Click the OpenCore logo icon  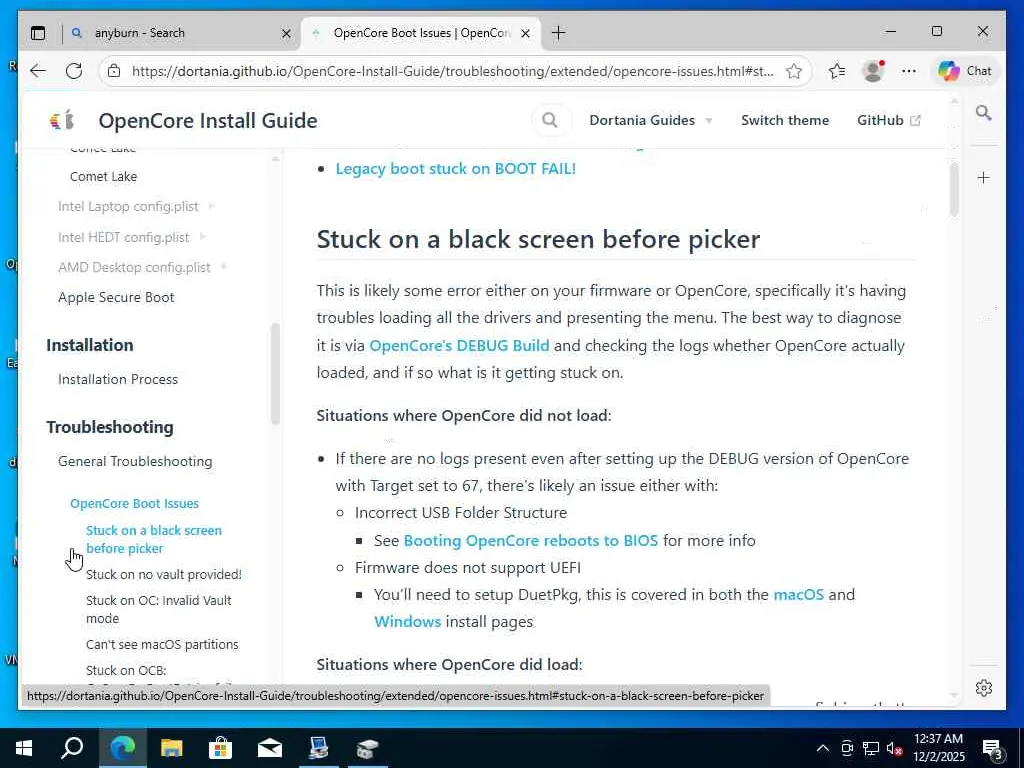[62, 120]
